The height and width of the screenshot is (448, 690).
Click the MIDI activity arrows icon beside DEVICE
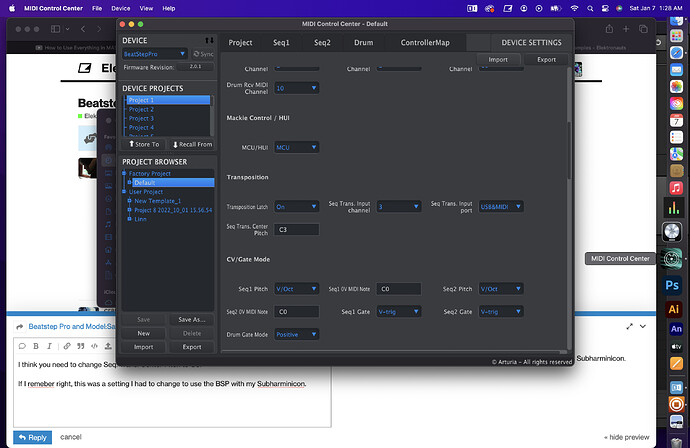(209, 40)
